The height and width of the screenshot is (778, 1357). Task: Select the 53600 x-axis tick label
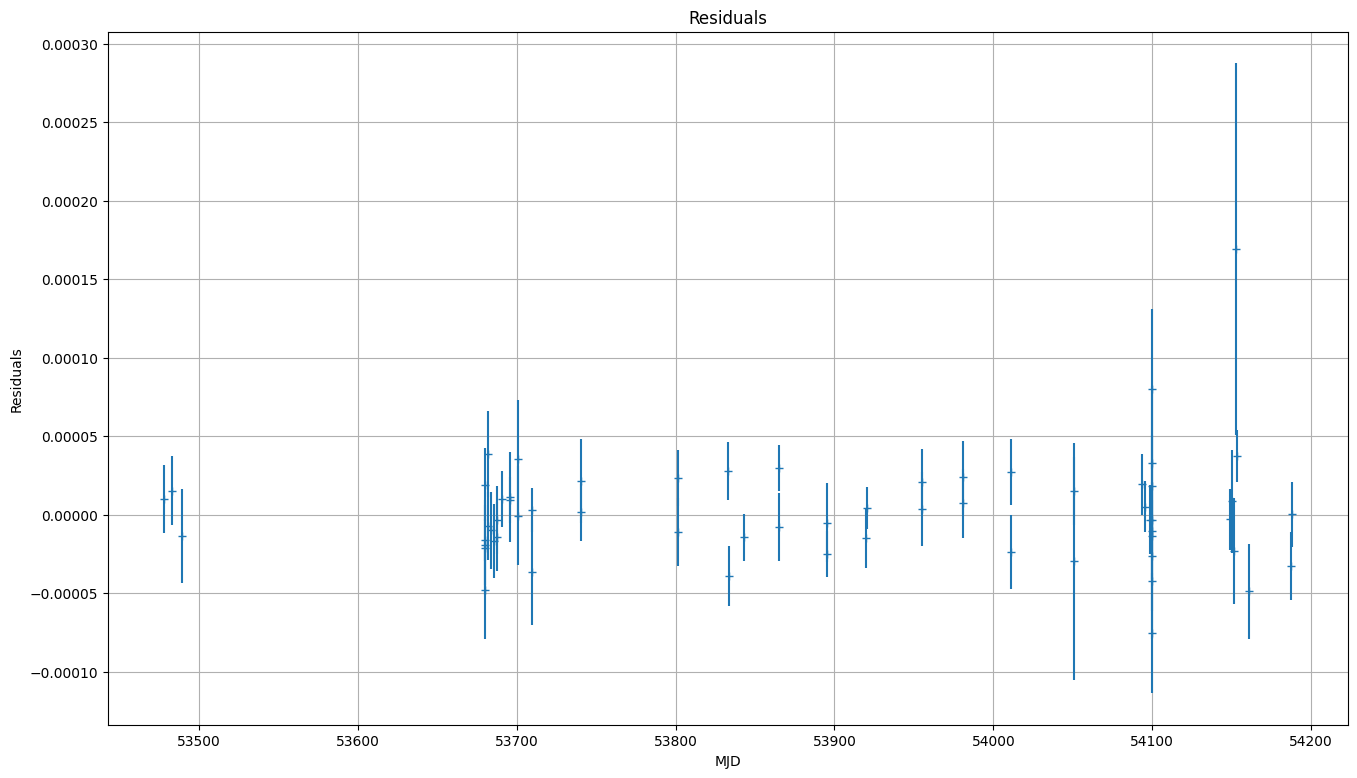point(358,741)
